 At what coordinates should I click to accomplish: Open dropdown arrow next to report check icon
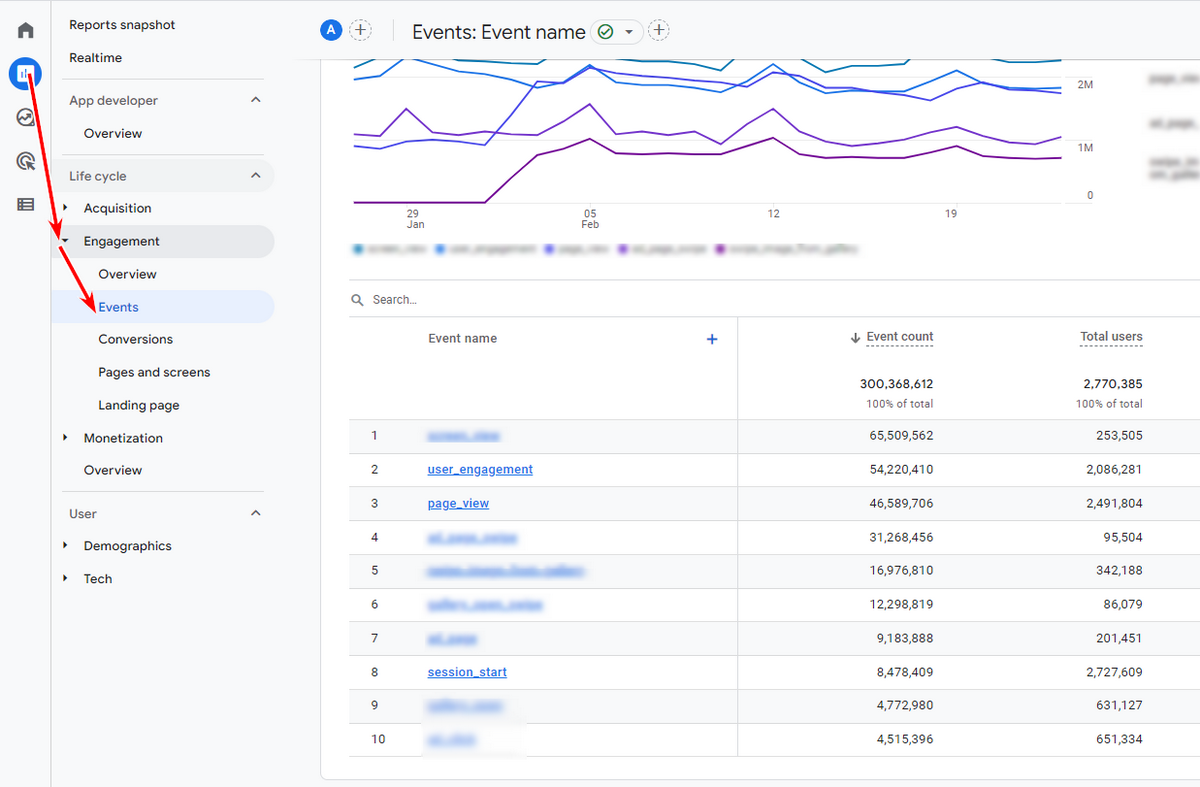point(629,32)
